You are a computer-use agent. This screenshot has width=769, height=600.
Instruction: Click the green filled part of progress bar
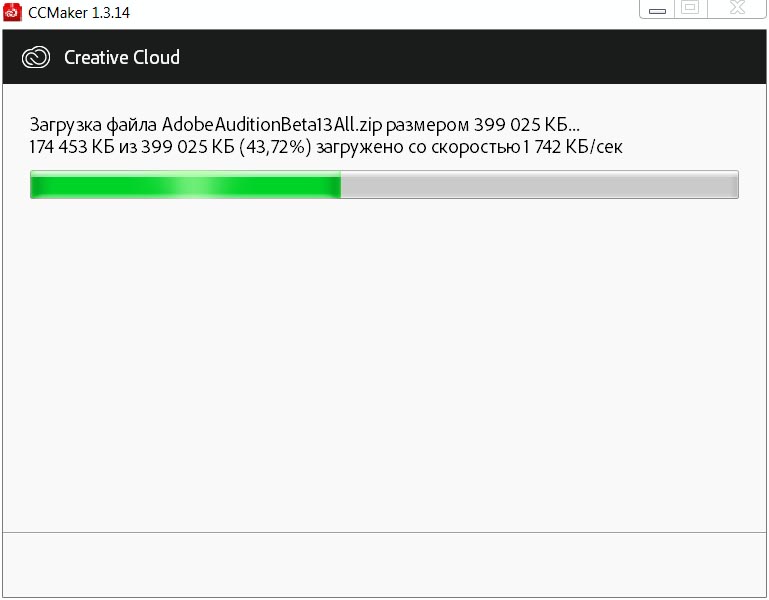coord(185,184)
